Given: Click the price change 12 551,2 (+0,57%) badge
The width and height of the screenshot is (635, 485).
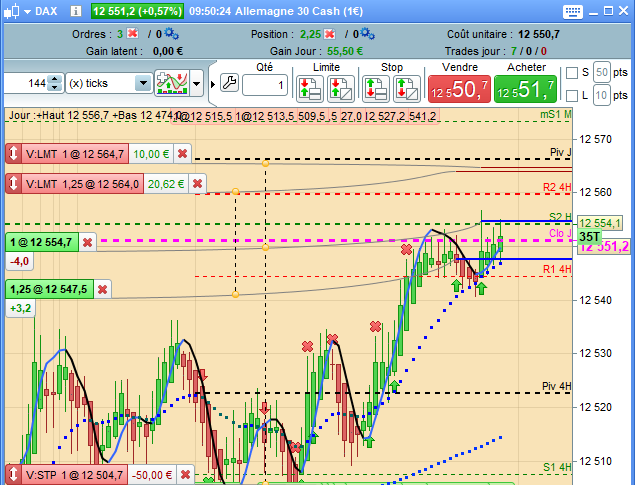Looking at the screenshot, I should point(137,11).
